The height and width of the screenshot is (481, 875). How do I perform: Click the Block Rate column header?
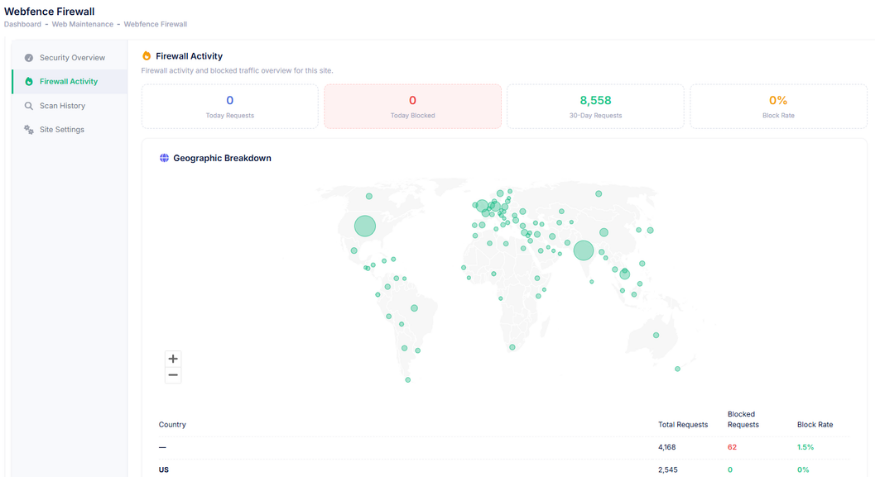coord(815,425)
